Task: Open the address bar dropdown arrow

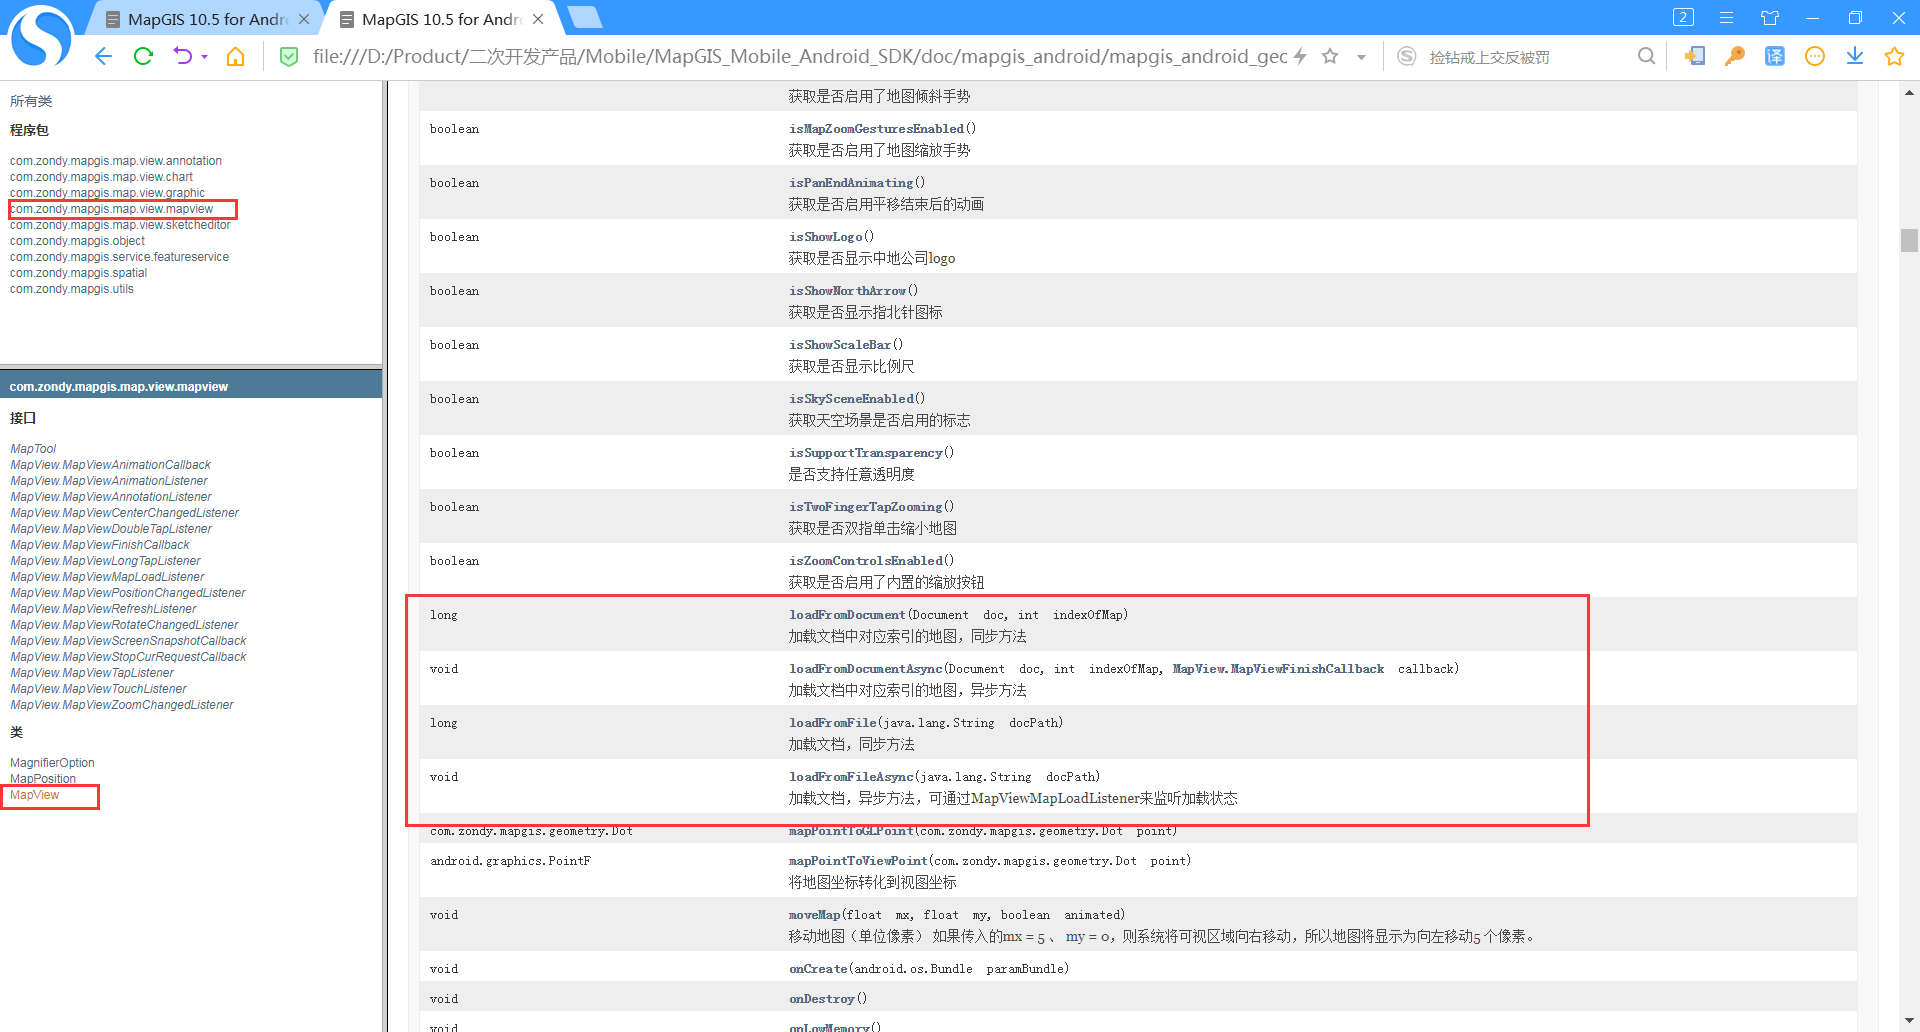Action: [x=1361, y=57]
